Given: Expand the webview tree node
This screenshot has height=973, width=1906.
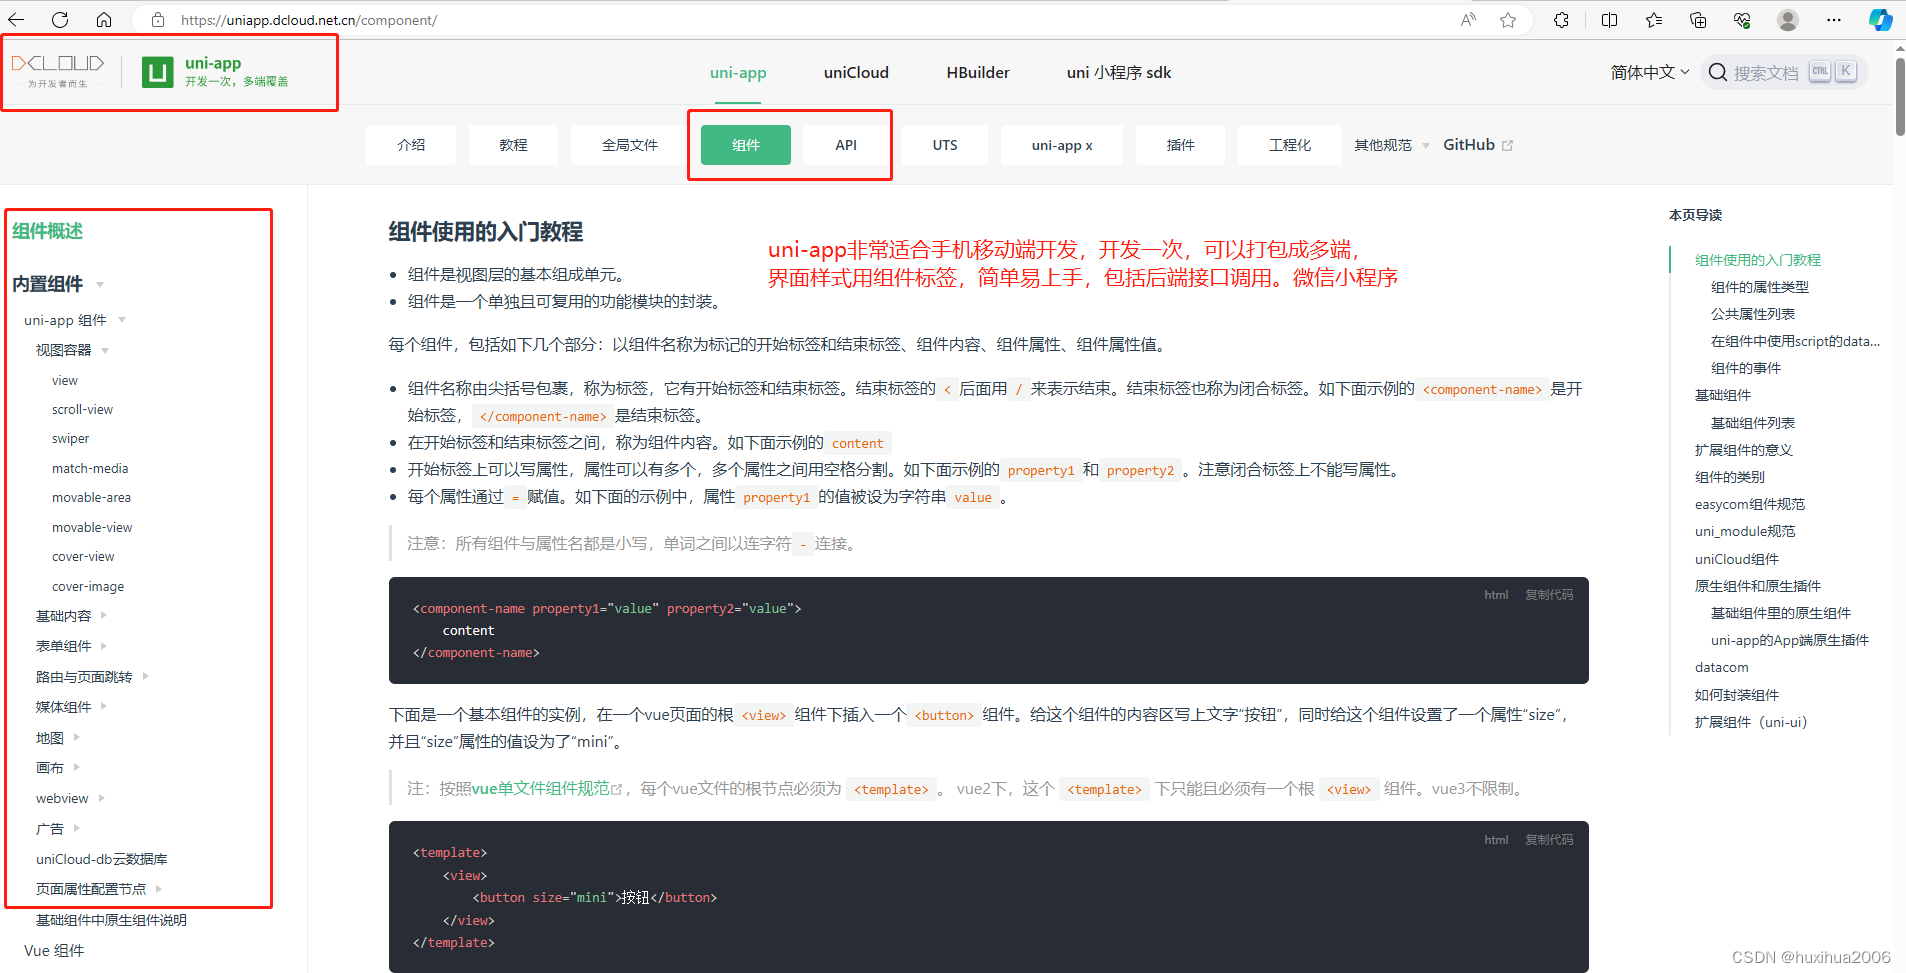Looking at the screenshot, I should (101, 798).
